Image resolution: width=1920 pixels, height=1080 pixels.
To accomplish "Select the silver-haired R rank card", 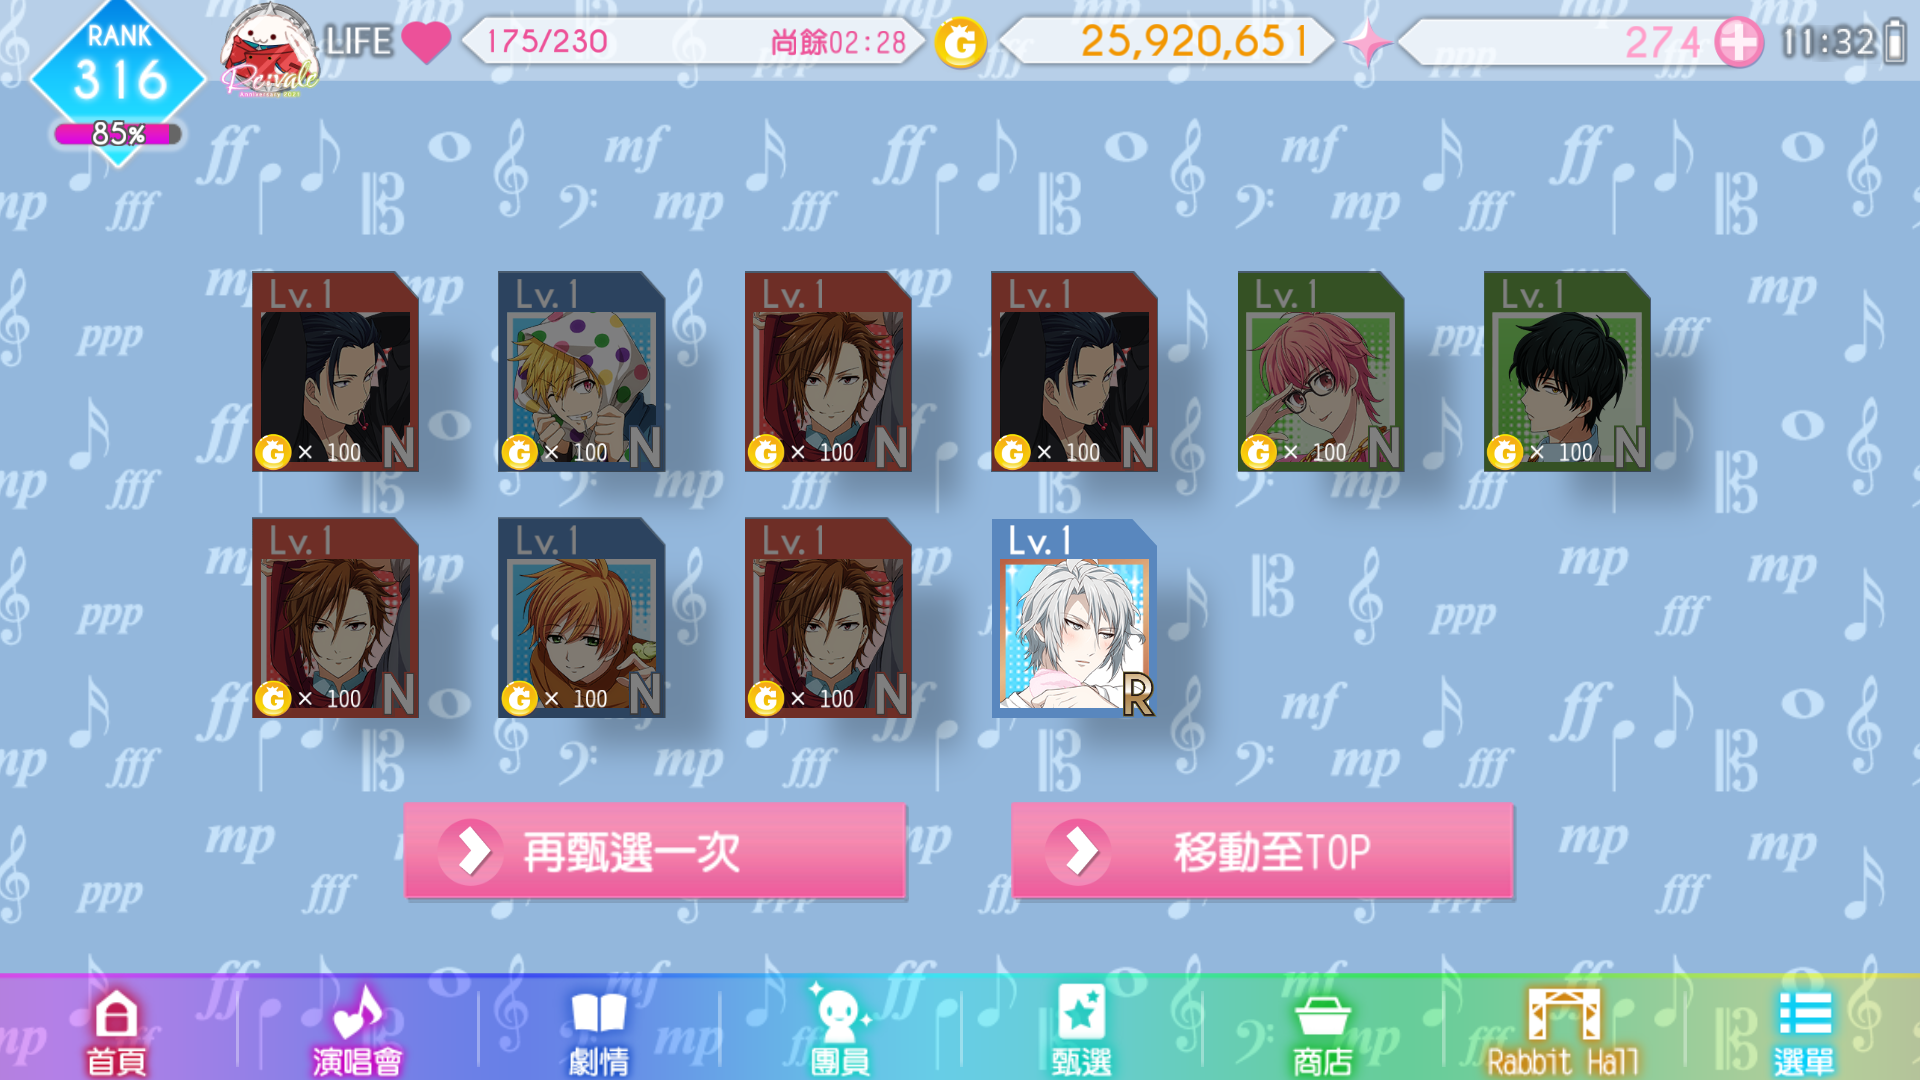I will pos(1074,618).
